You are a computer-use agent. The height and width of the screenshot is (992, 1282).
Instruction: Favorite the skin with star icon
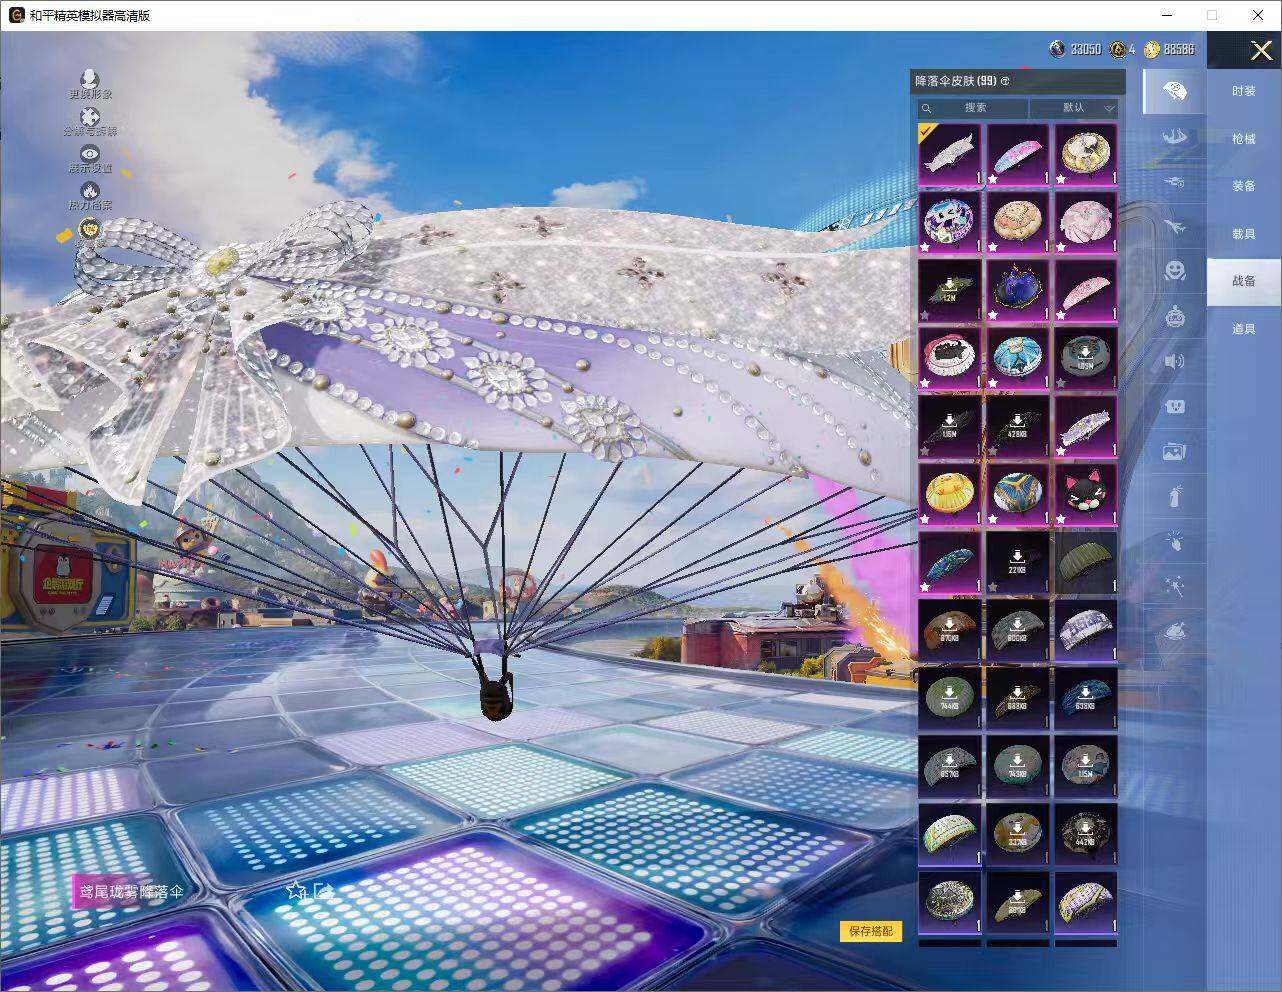(x=296, y=890)
